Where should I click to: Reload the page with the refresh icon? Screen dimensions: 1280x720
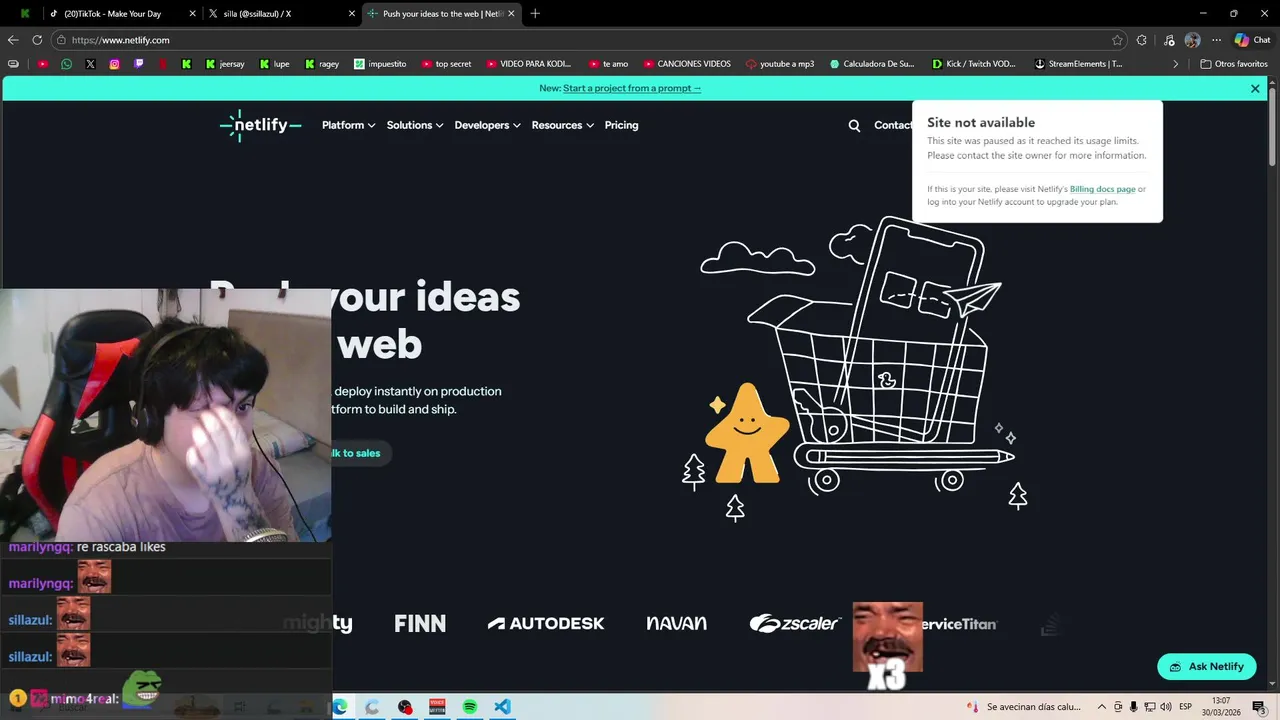click(x=37, y=40)
